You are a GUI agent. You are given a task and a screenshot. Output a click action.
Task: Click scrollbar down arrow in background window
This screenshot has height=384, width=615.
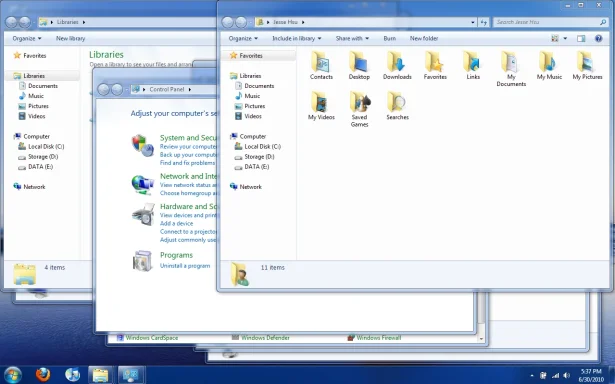(x=481, y=339)
